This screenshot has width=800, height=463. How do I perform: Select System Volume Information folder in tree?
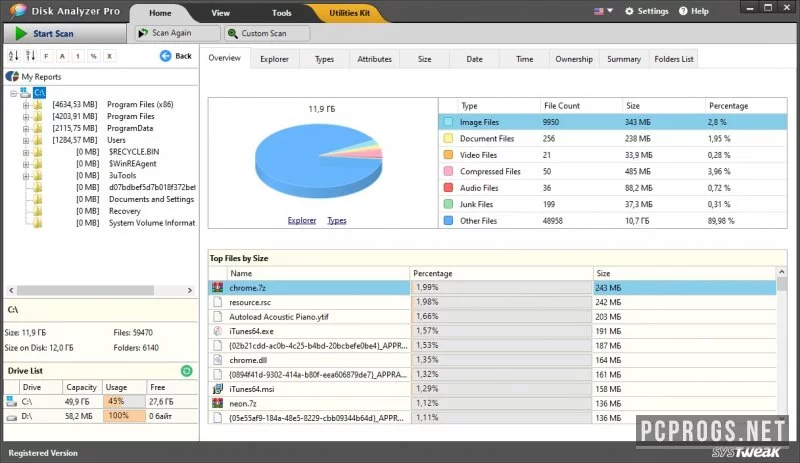coord(152,223)
